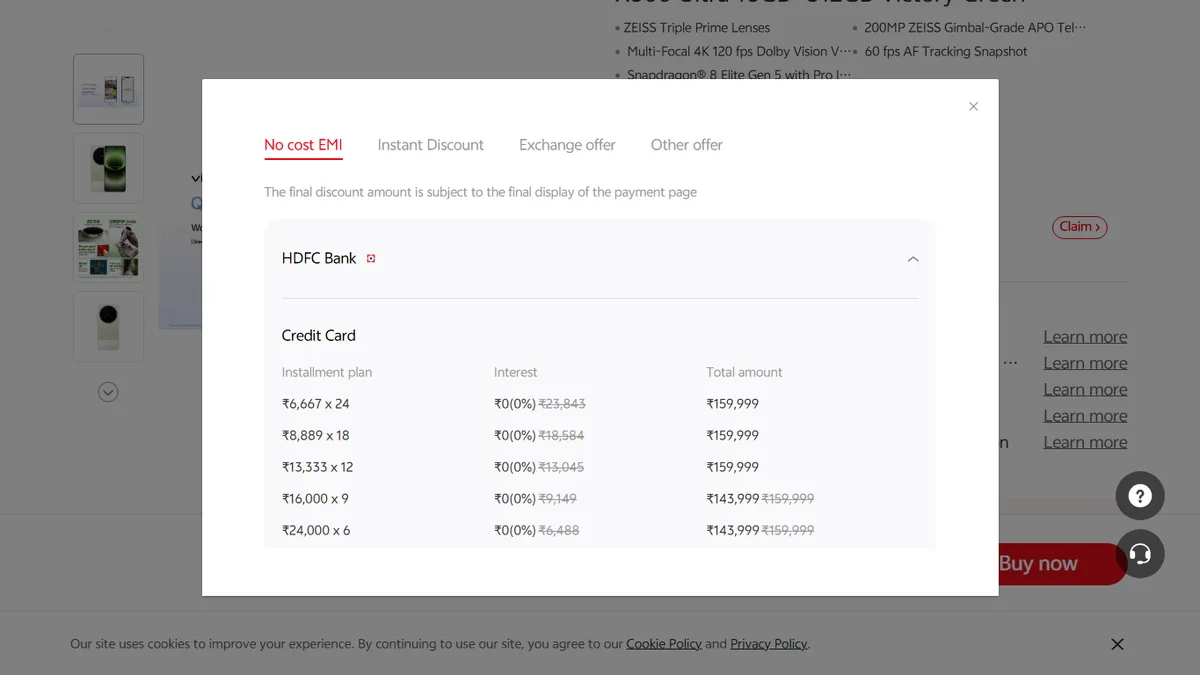Image resolution: width=1200 pixels, height=675 pixels.
Task: Open the customer support headset chat
Action: tap(1140, 554)
